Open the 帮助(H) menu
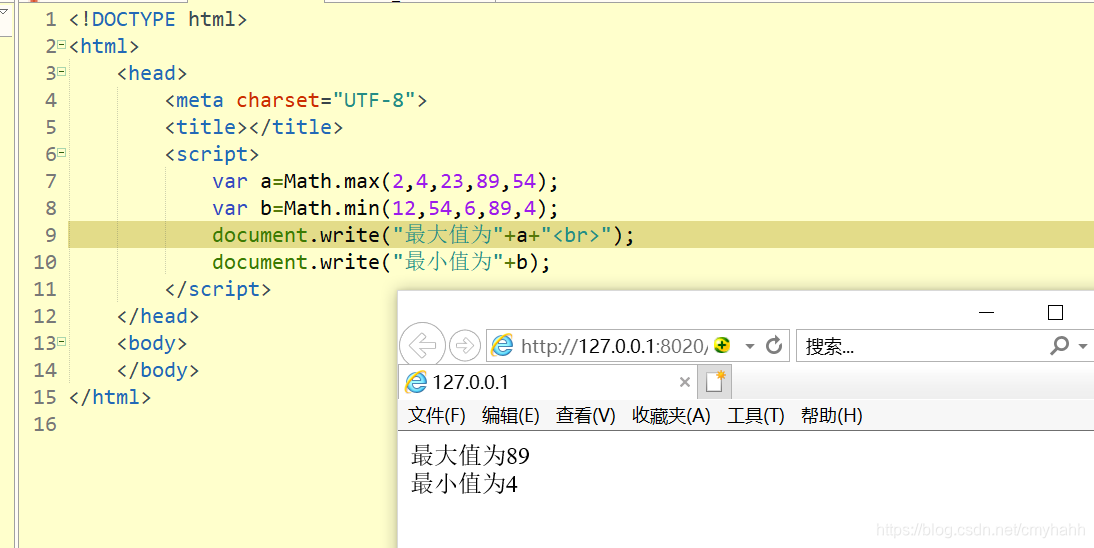 pos(832,416)
